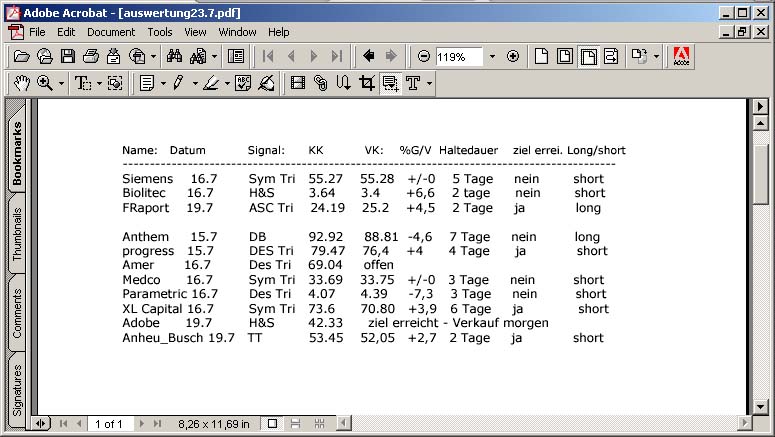Screen dimensions: 775x437
Task: Switch to Fit Width view
Action: click(x=588, y=56)
